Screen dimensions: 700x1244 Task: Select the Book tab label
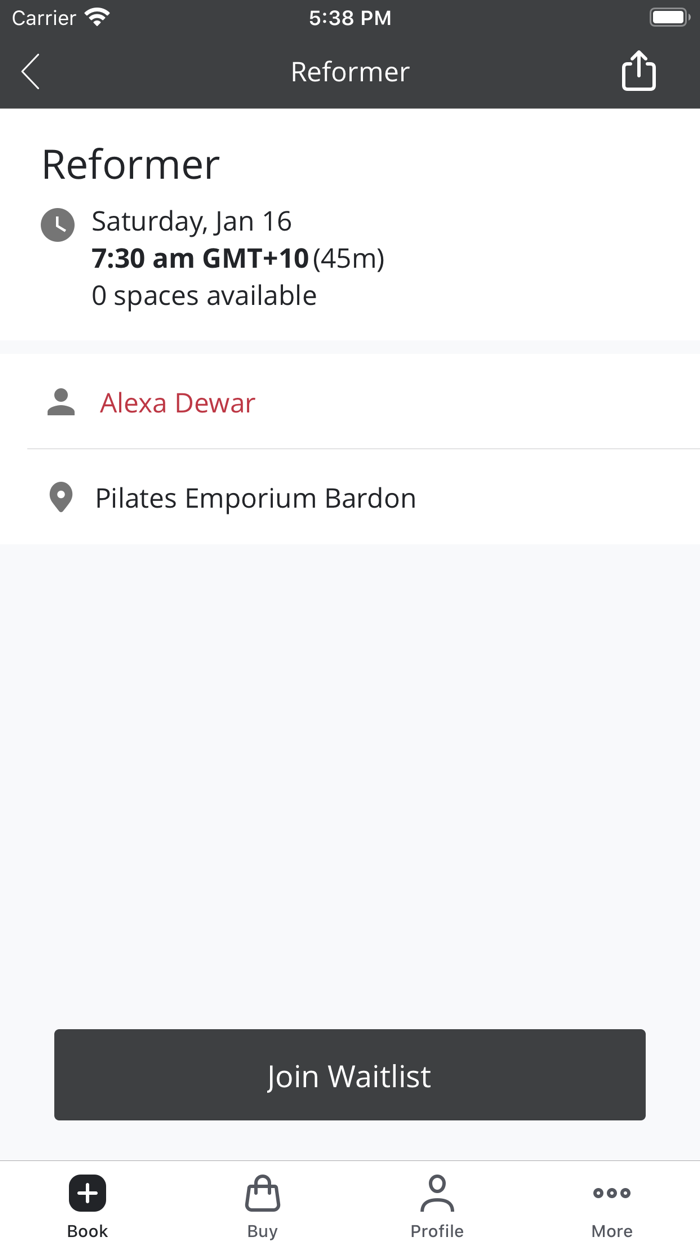[87, 1231]
